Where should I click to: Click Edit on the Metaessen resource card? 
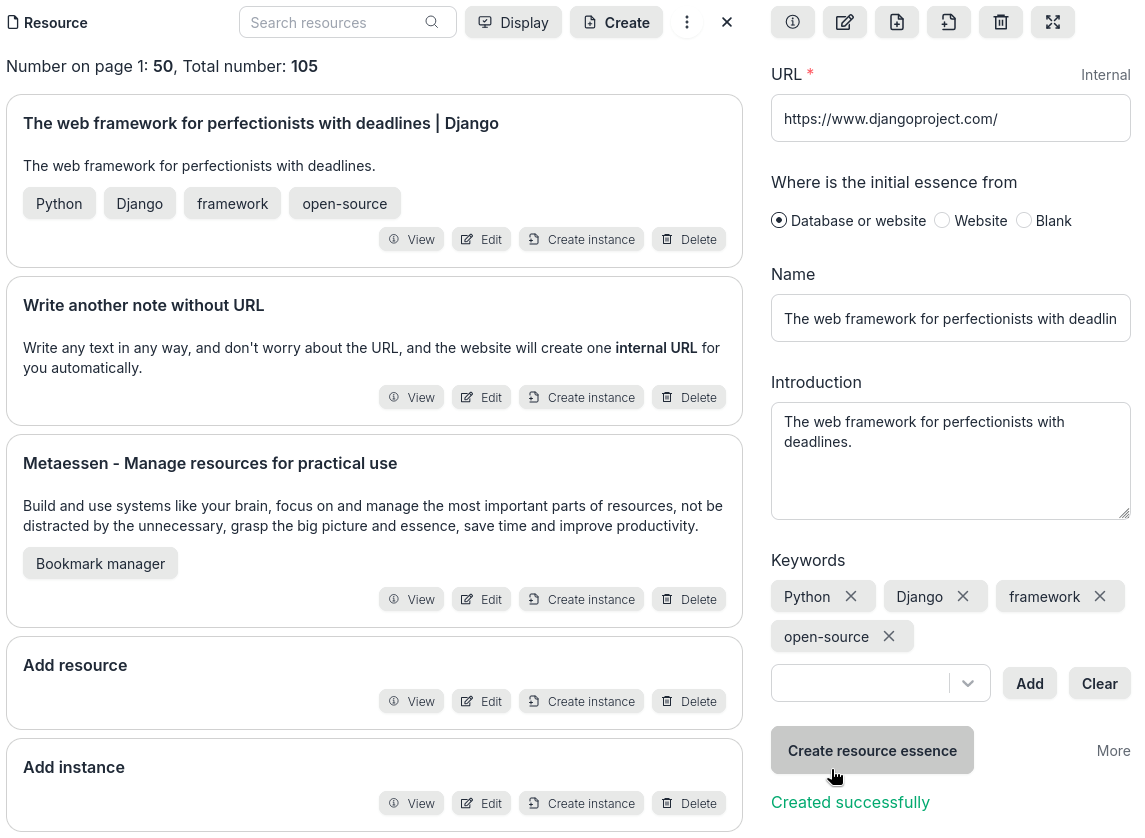coord(481,599)
